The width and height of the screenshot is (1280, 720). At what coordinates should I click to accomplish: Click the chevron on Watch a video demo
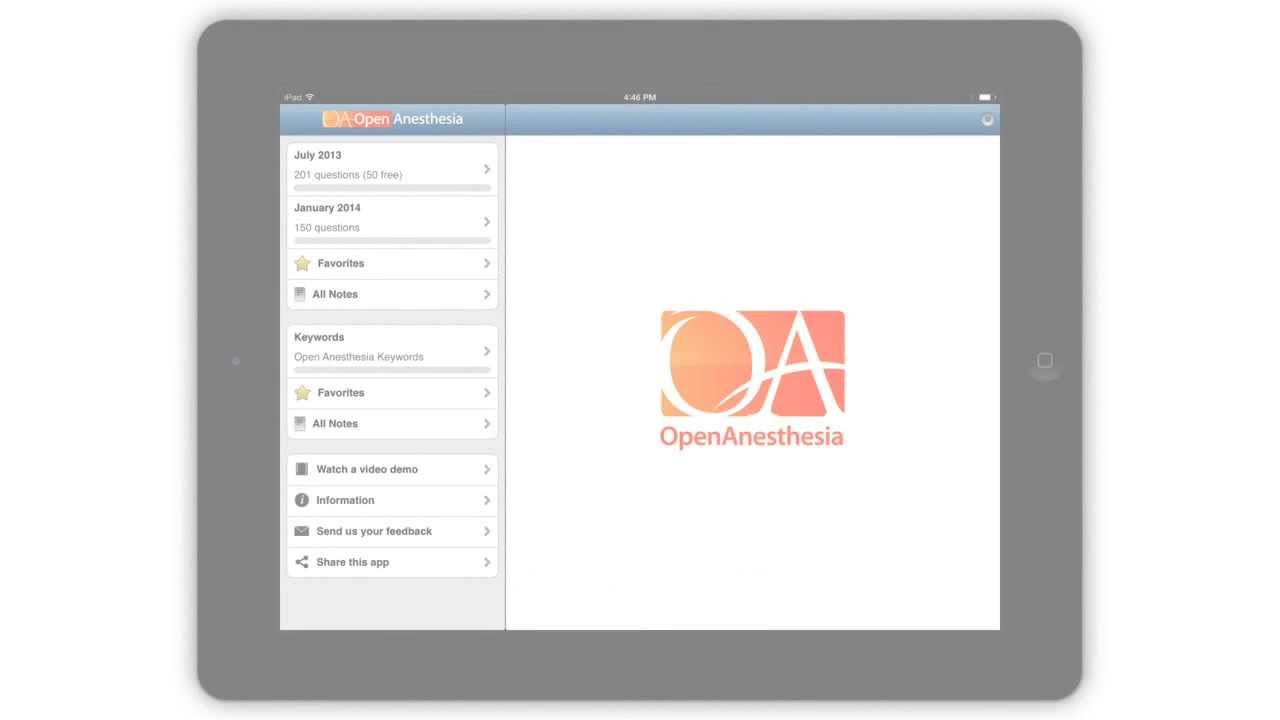[487, 469]
